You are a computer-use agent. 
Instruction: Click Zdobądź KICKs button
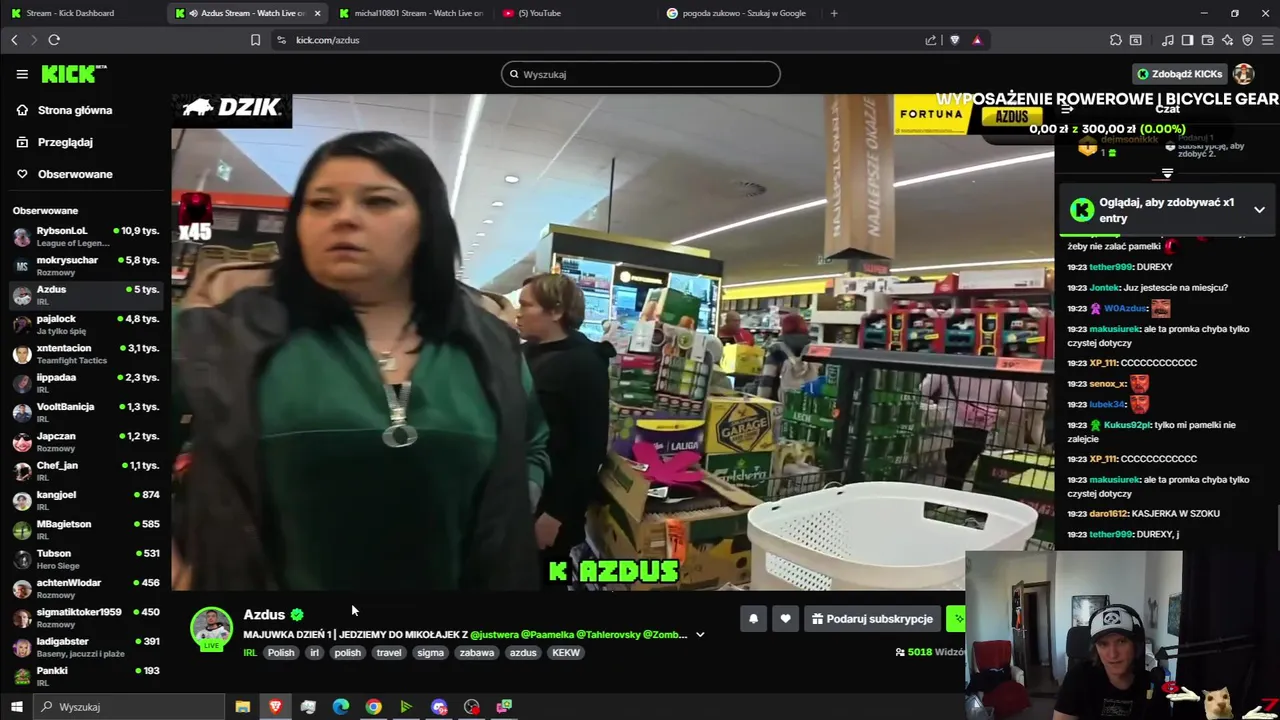(1179, 74)
